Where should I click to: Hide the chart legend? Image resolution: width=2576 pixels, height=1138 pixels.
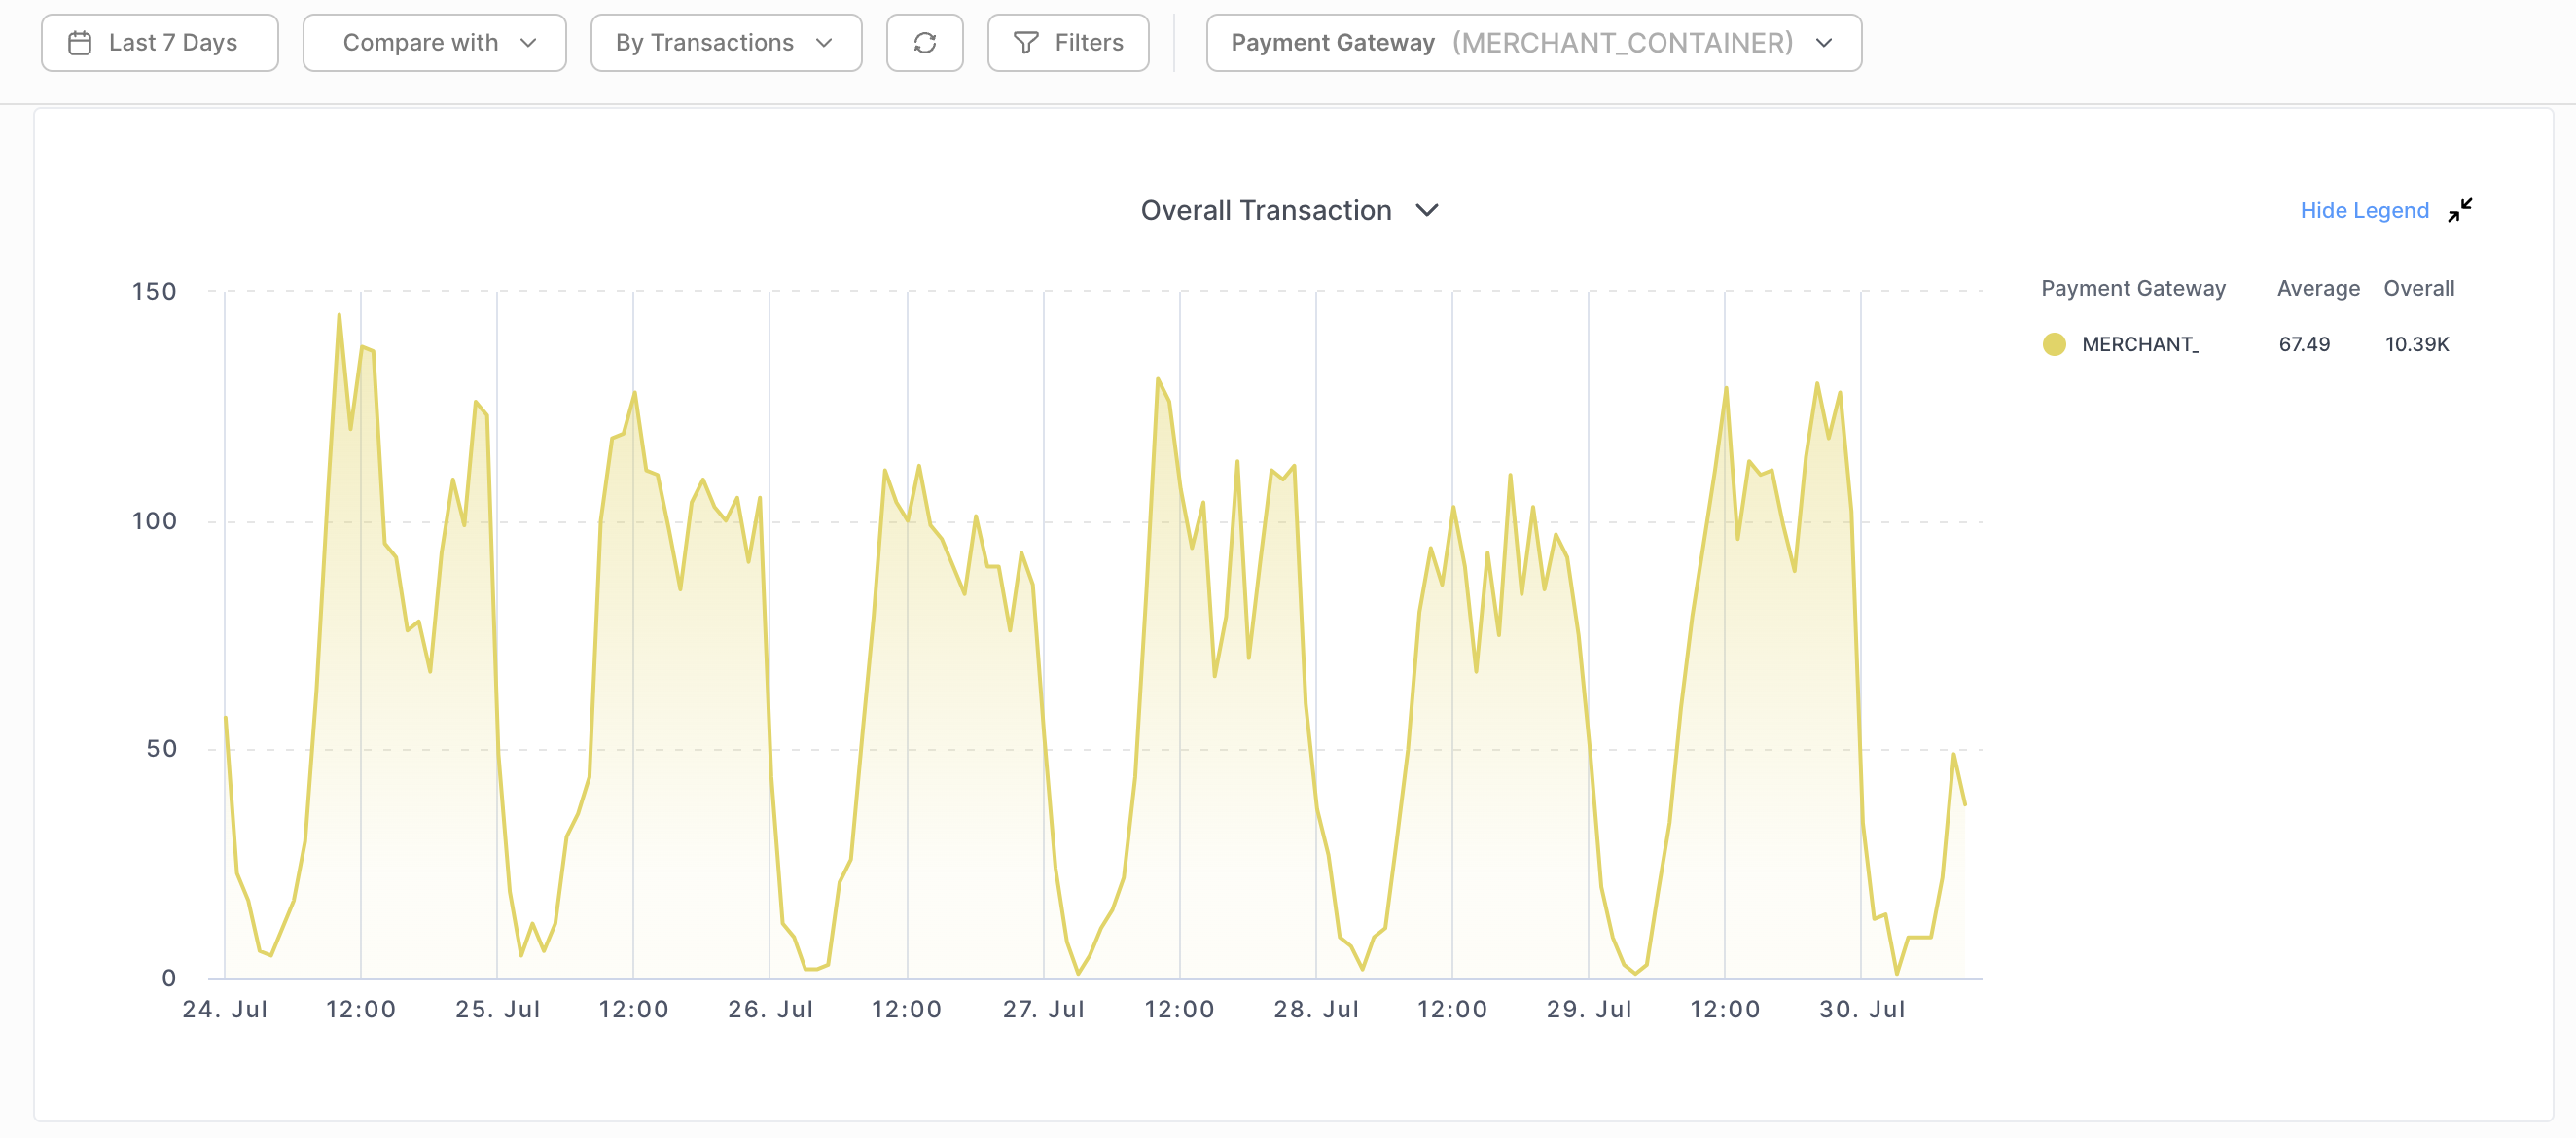2363,210
